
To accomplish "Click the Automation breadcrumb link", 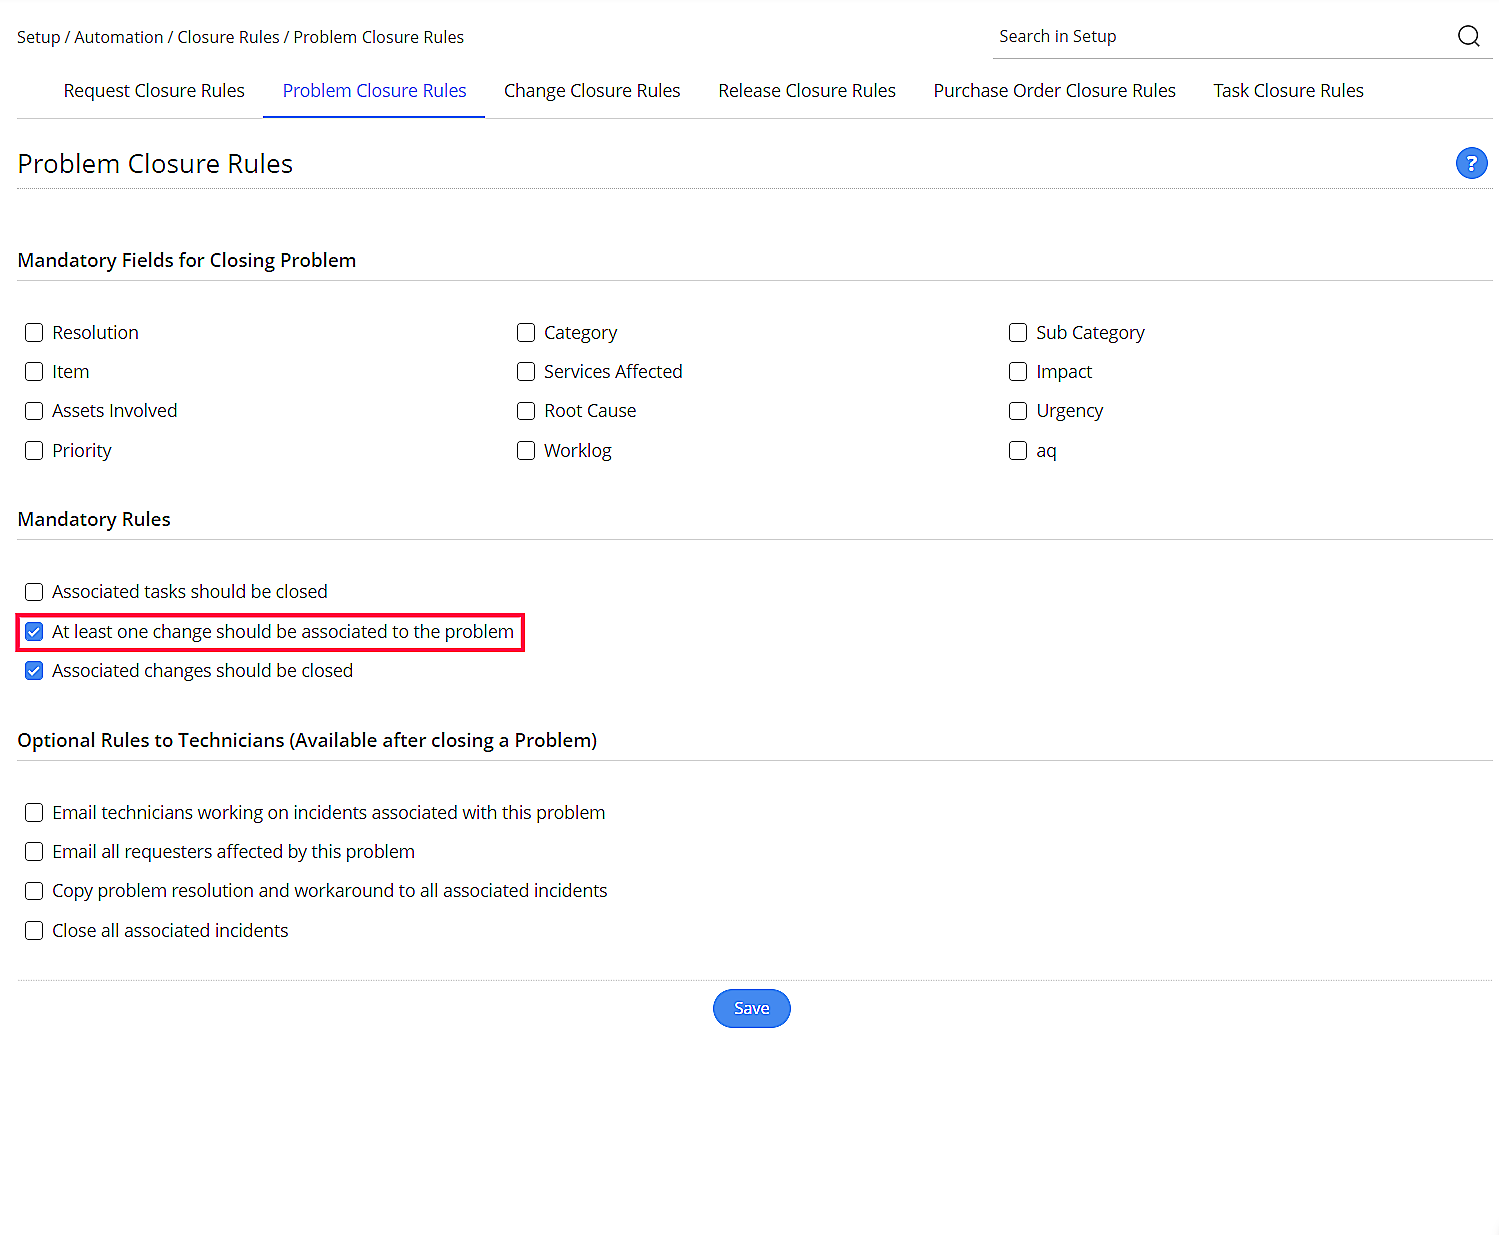I will (118, 37).
